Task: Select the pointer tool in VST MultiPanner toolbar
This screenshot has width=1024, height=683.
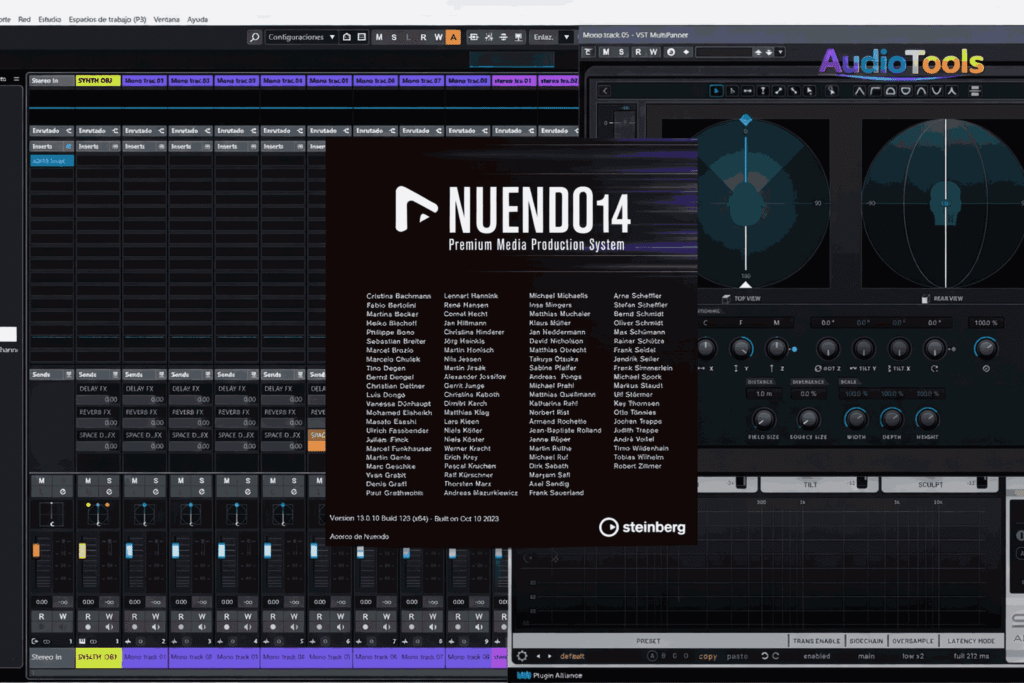Action: (717, 90)
